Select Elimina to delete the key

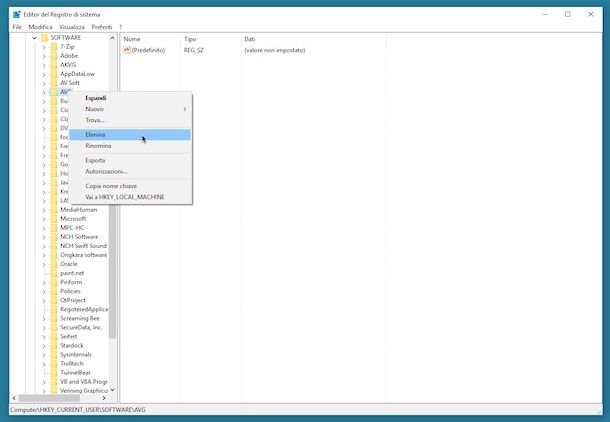tap(130, 135)
